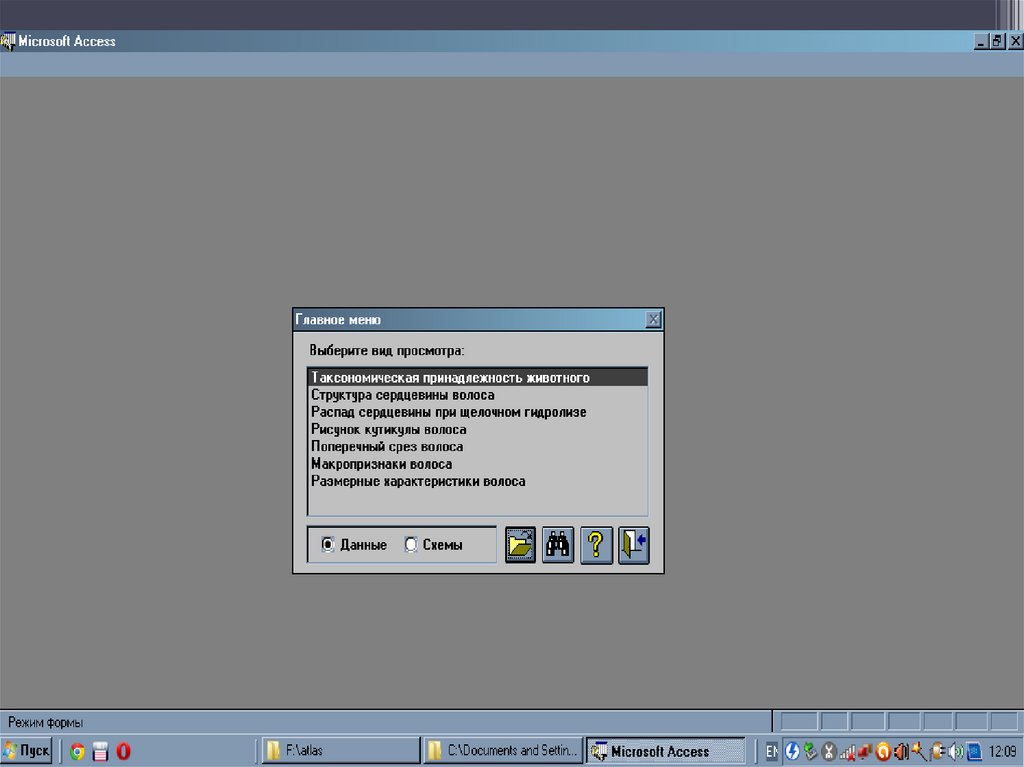
Task: Click the EN language indicator
Action: (771, 751)
